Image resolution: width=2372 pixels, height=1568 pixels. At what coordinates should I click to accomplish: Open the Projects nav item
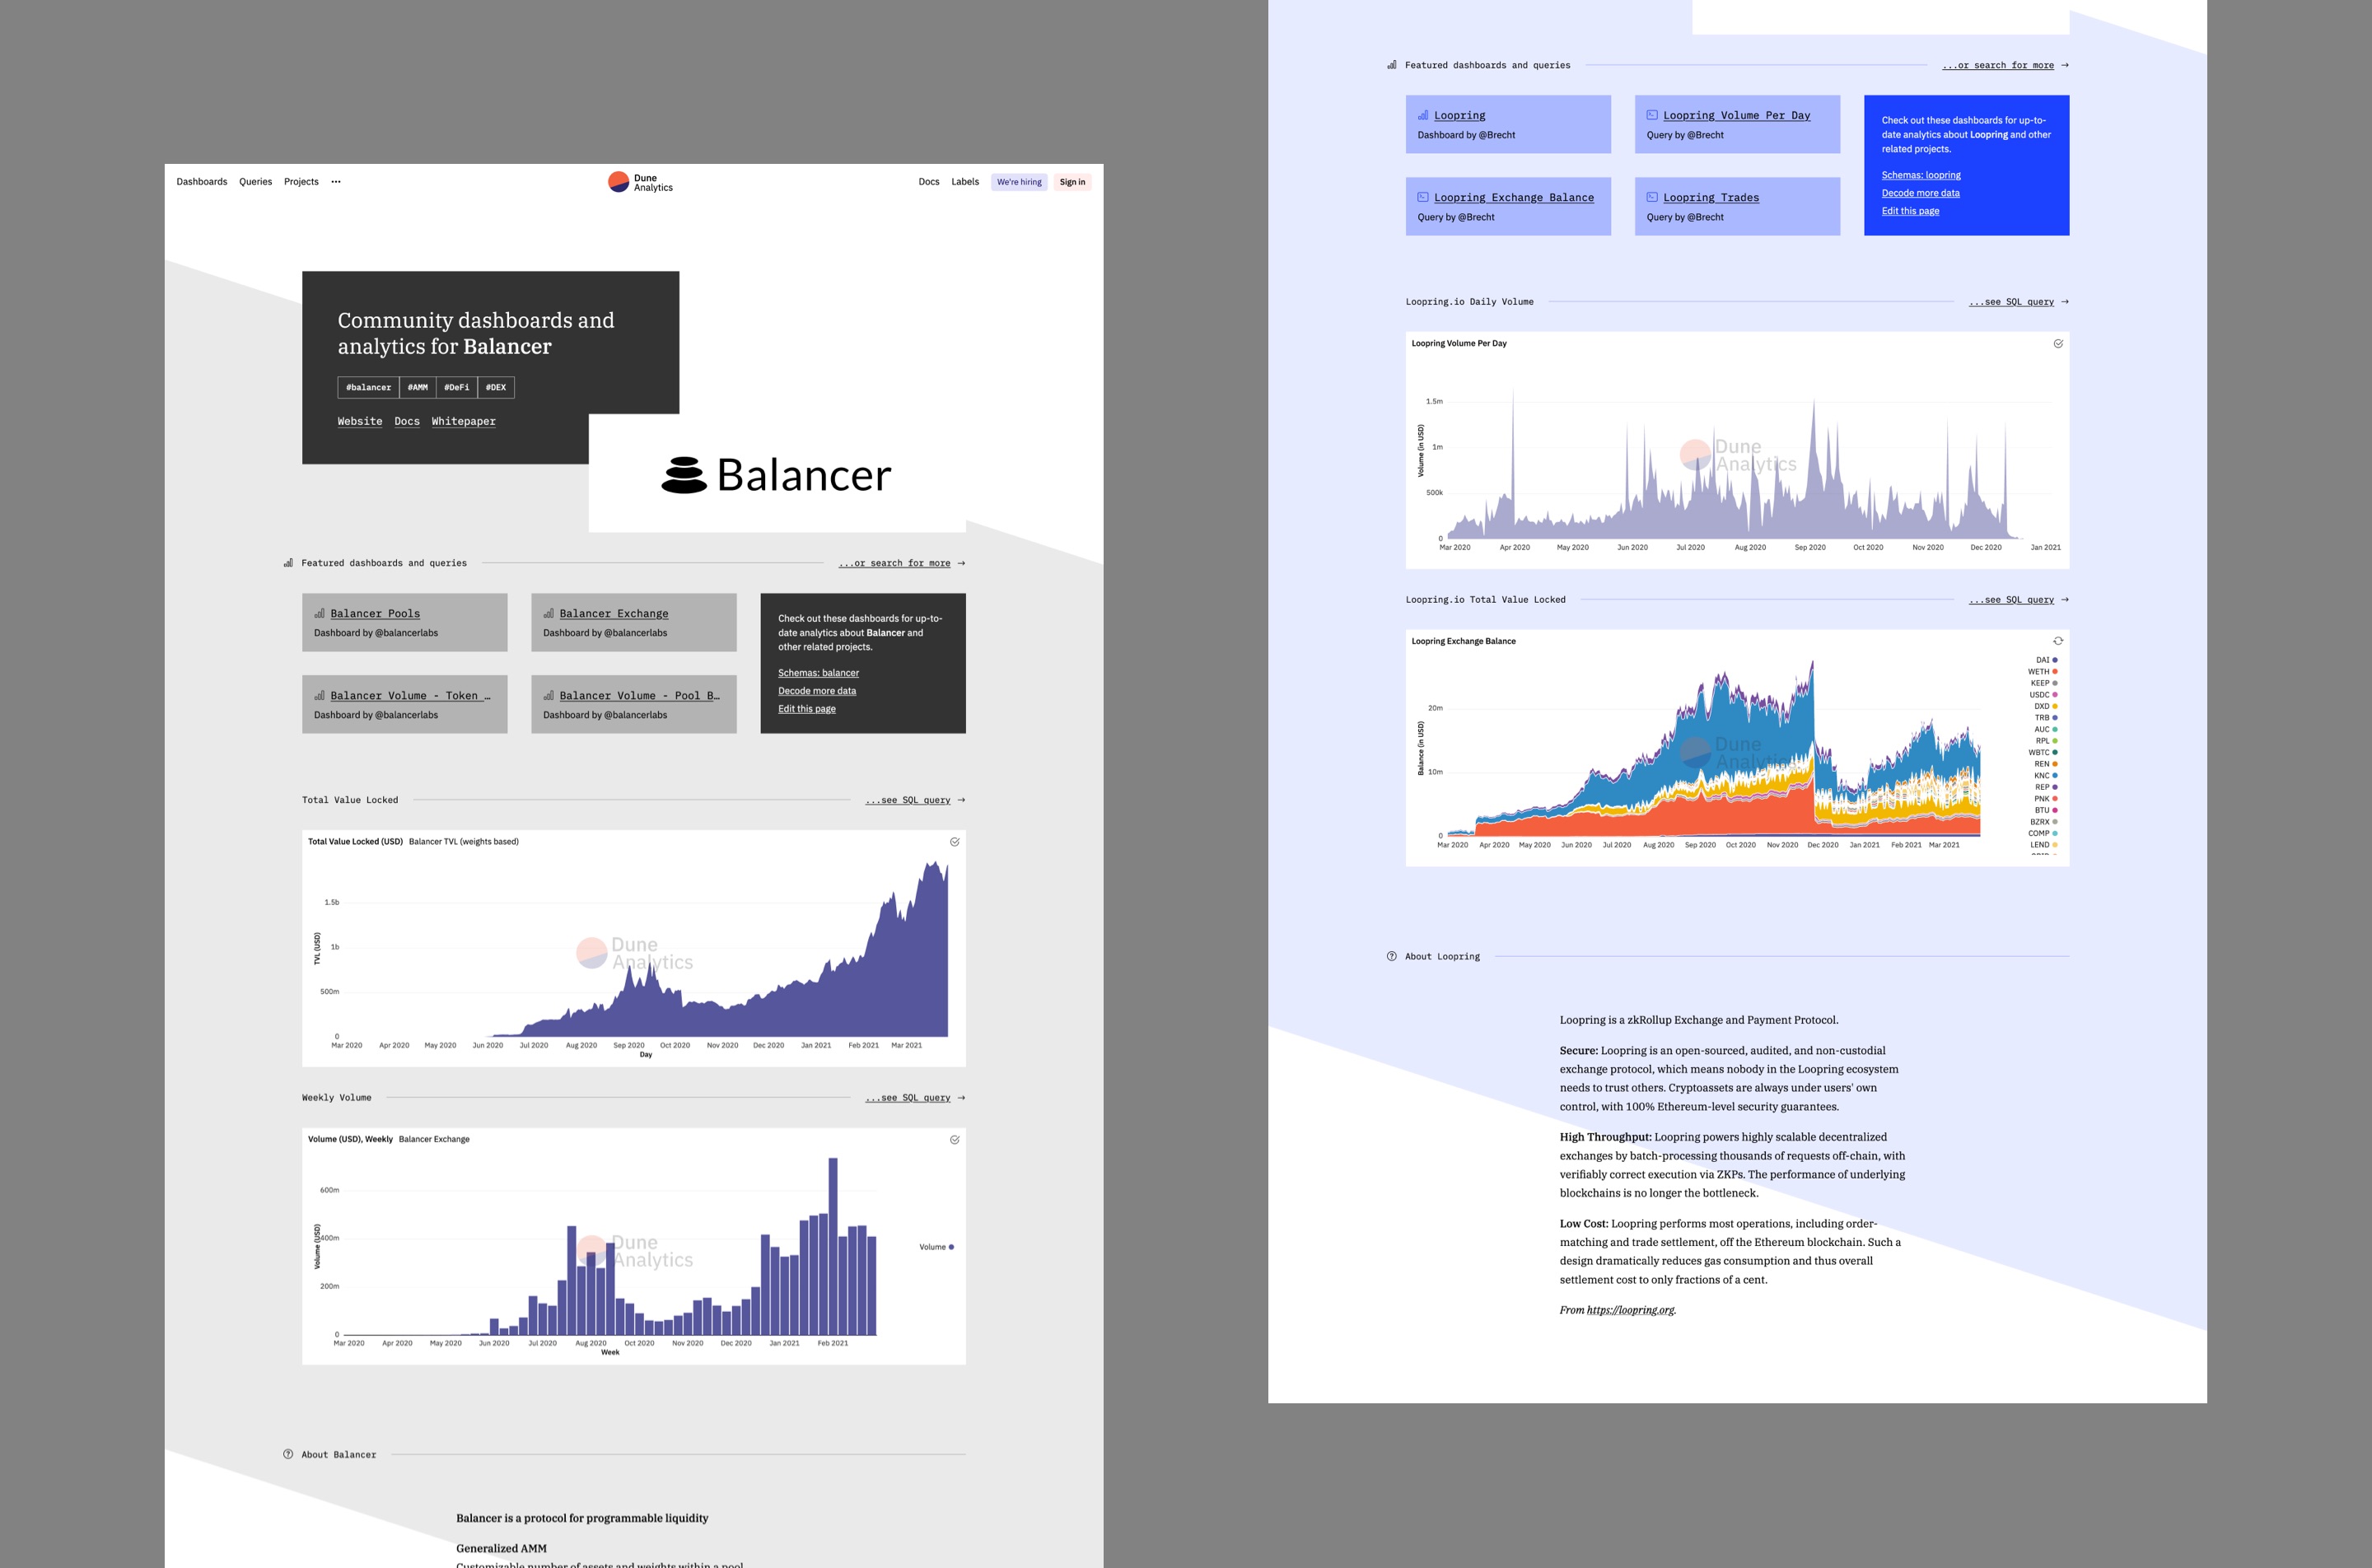pos(301,182)
